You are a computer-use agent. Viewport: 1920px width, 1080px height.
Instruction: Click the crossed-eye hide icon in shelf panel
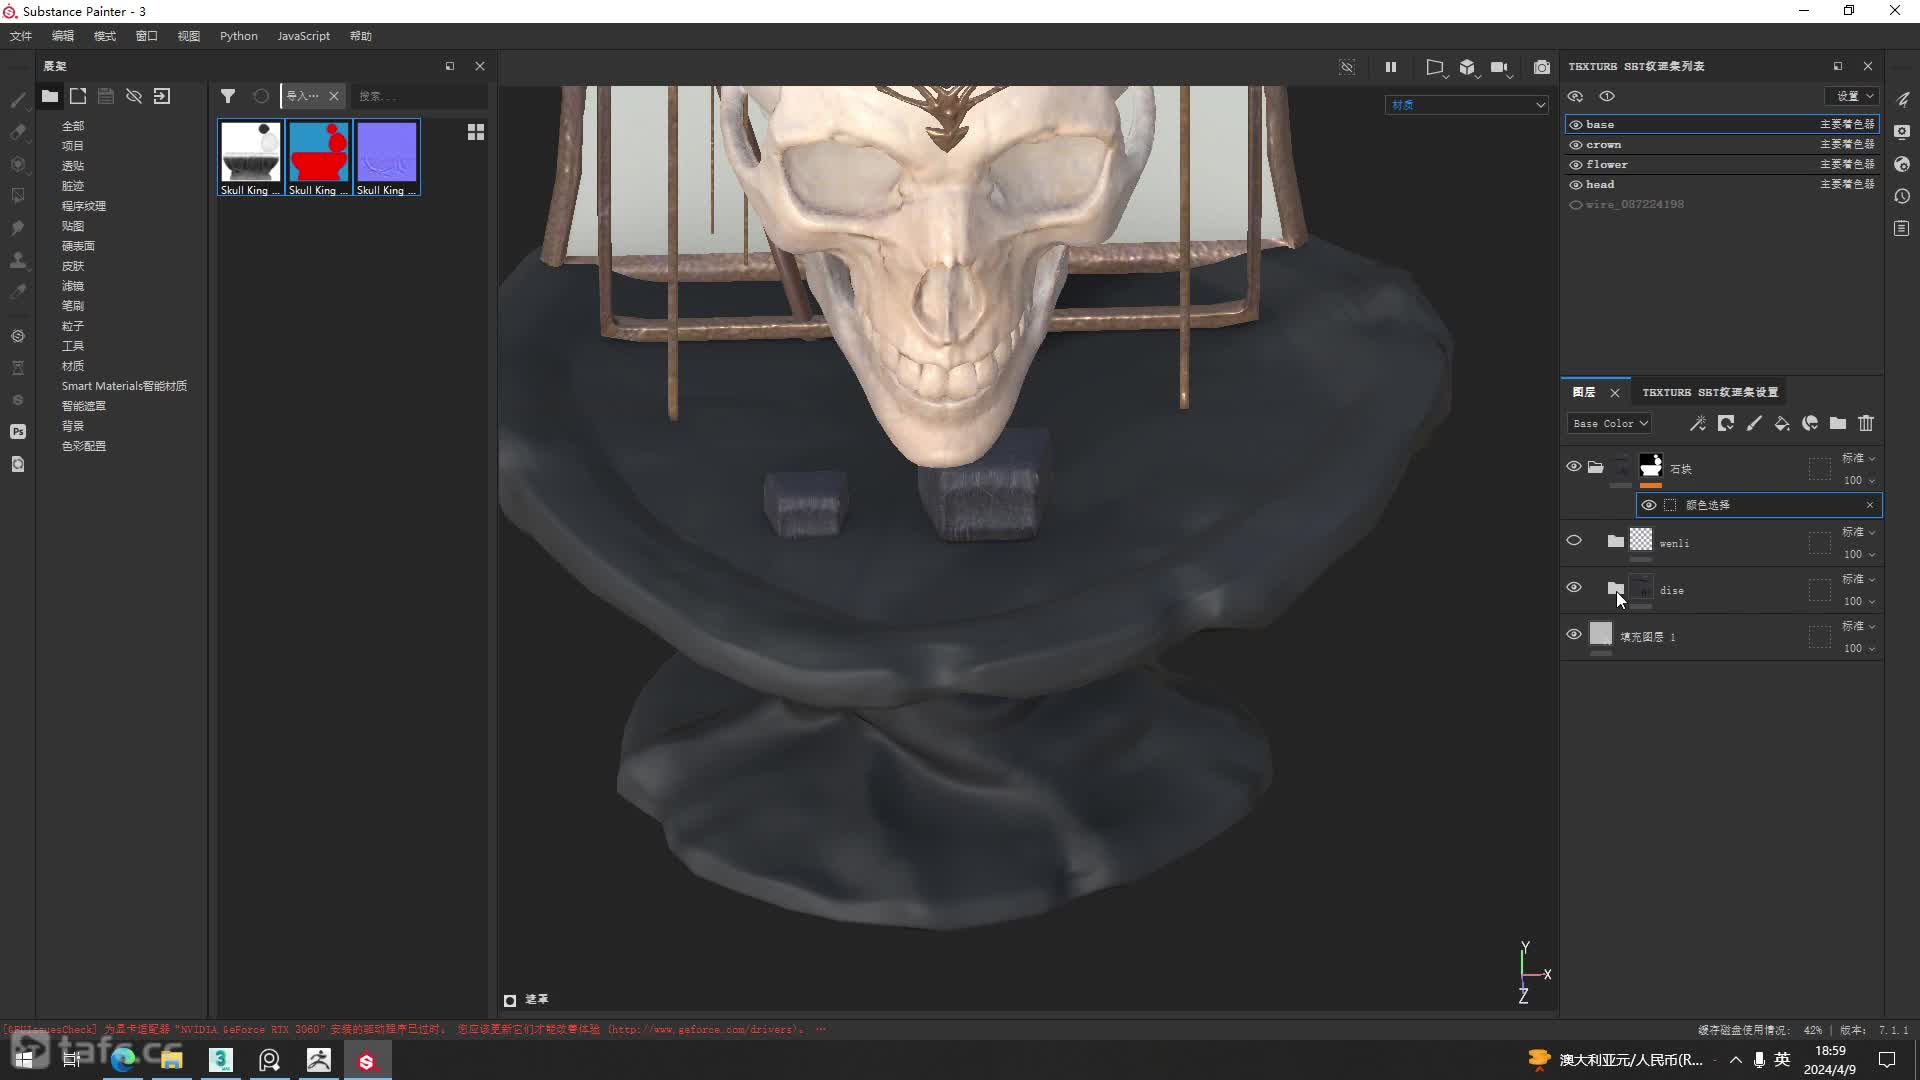134,96
